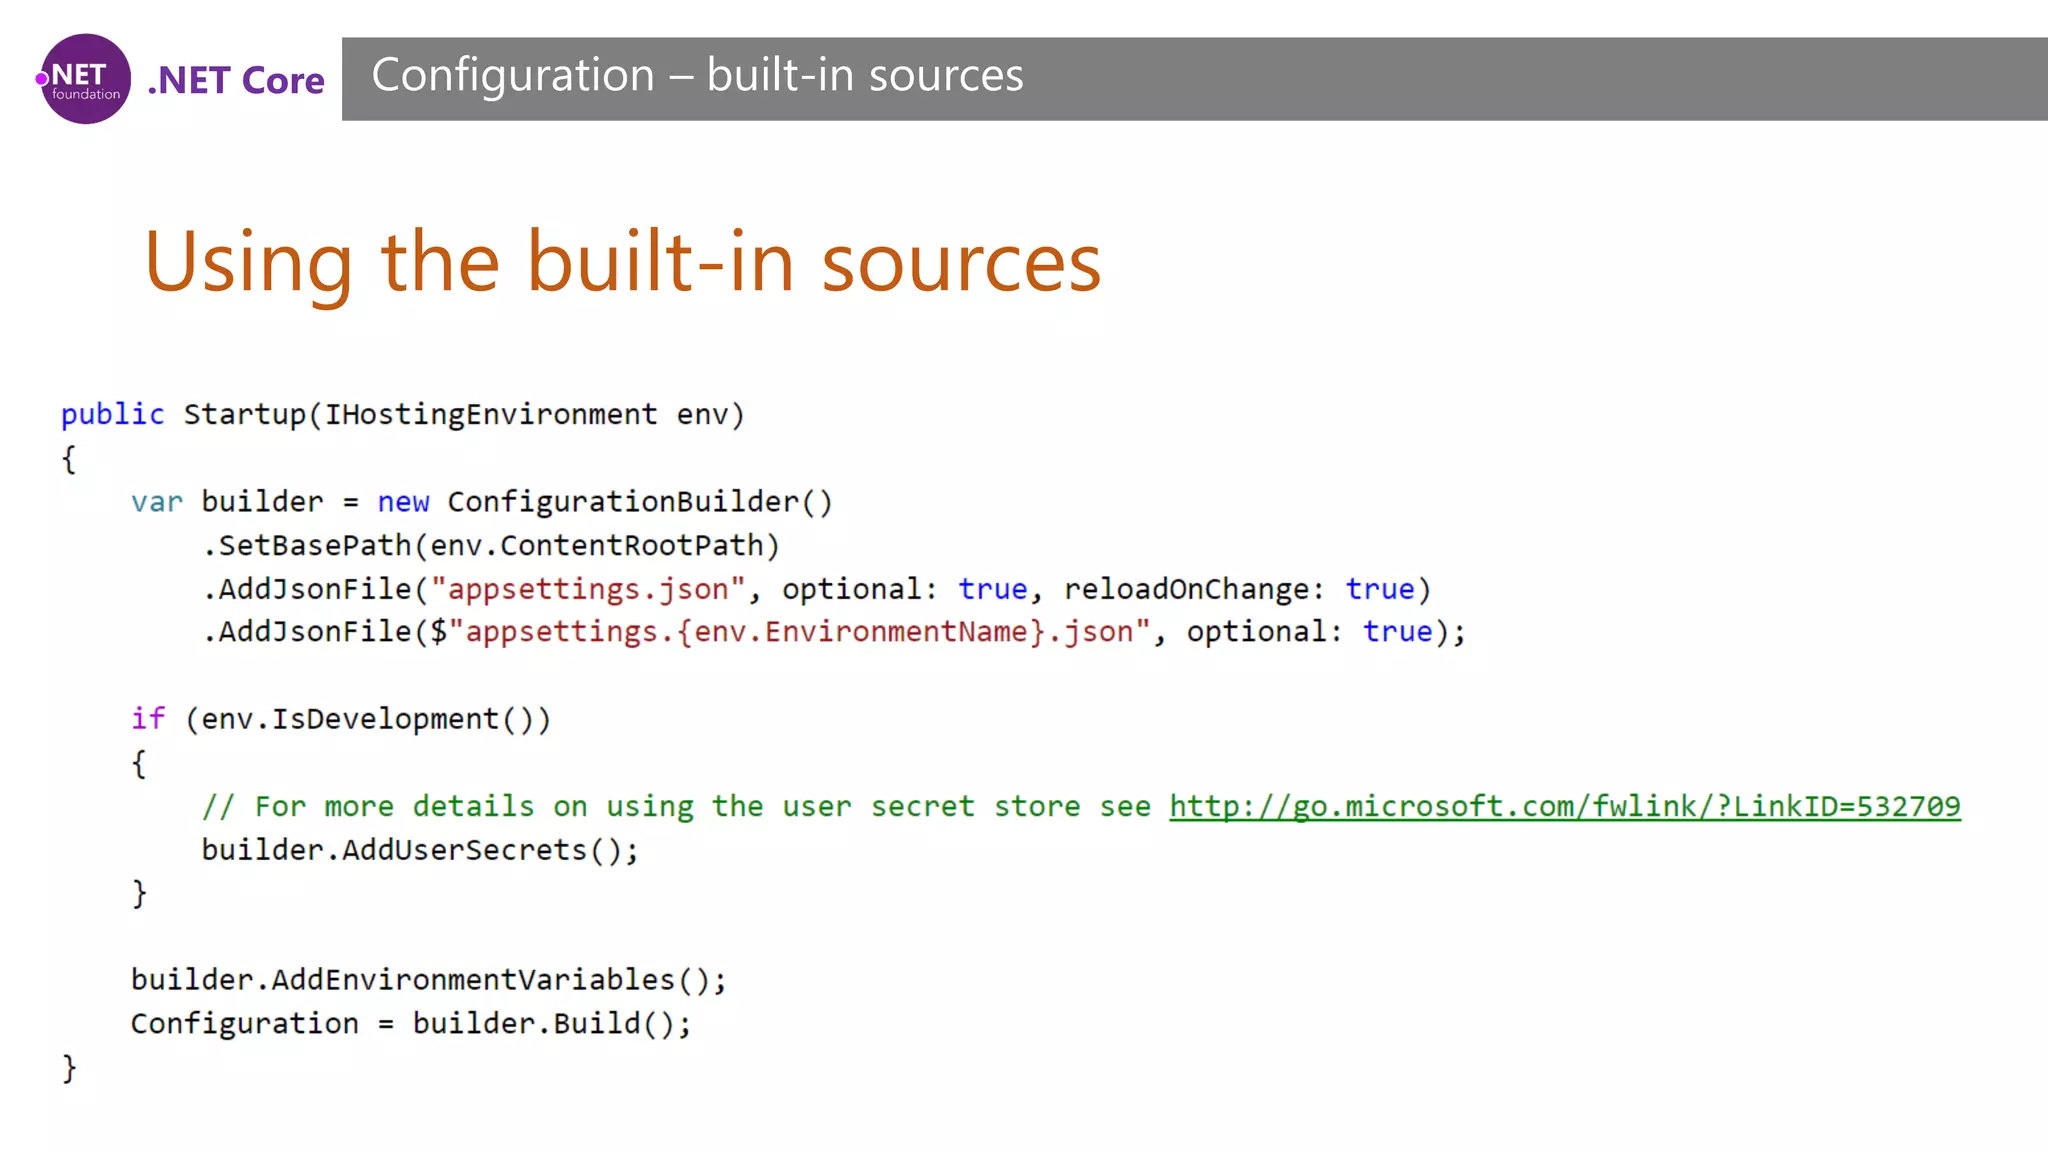Click the 'public Startup(IHostingEnvironment env)' line
Screen dimensions: 2048x1152
click(x=403, y=414)
